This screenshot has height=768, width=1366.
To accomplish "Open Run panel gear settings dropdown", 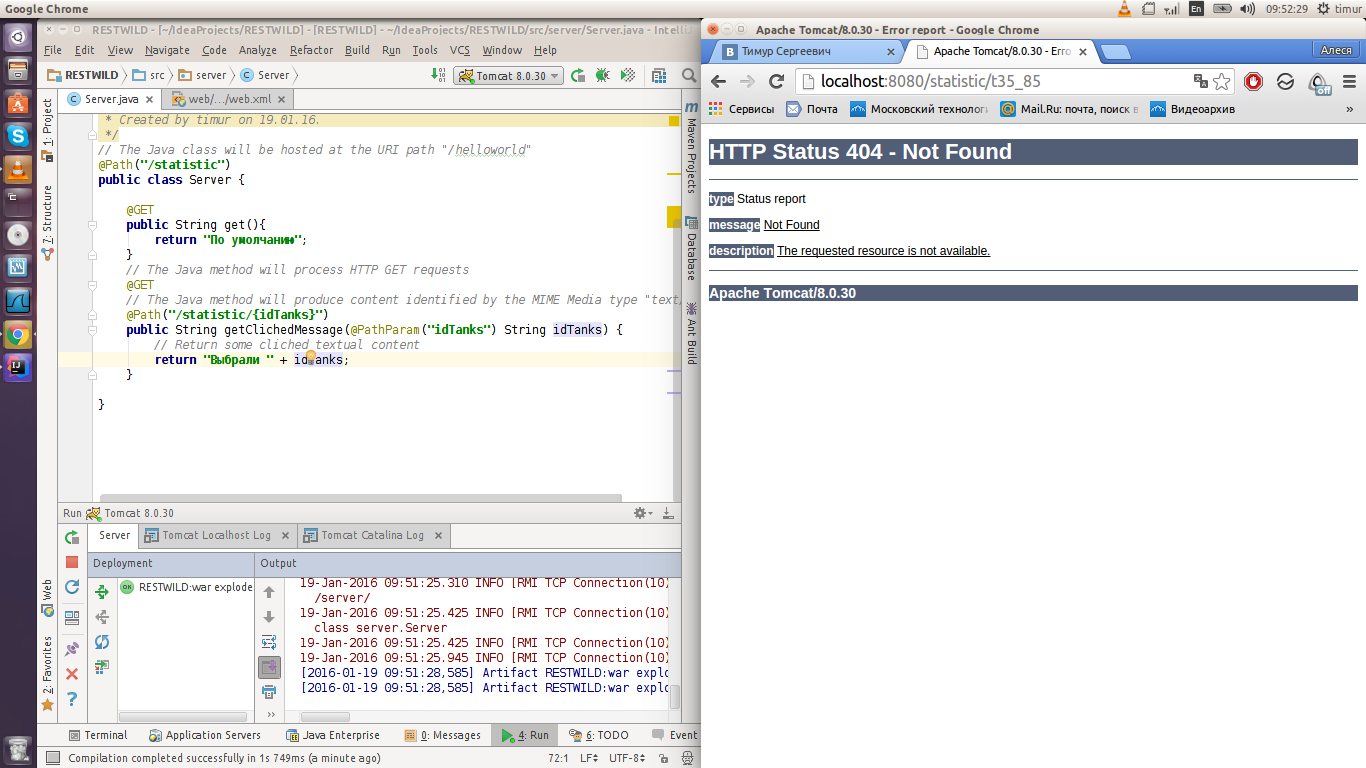I will (x=644, y=513).
